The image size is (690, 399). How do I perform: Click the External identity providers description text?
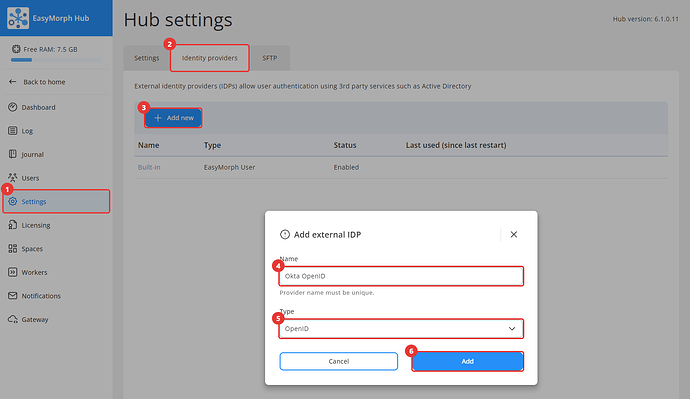(303, 86)
